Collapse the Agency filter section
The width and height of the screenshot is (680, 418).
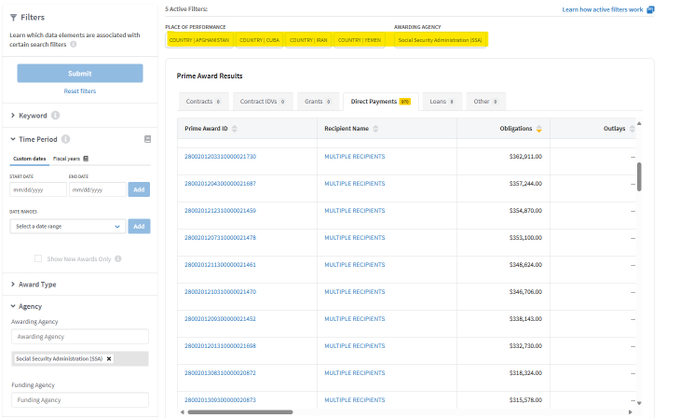(30, 306)
